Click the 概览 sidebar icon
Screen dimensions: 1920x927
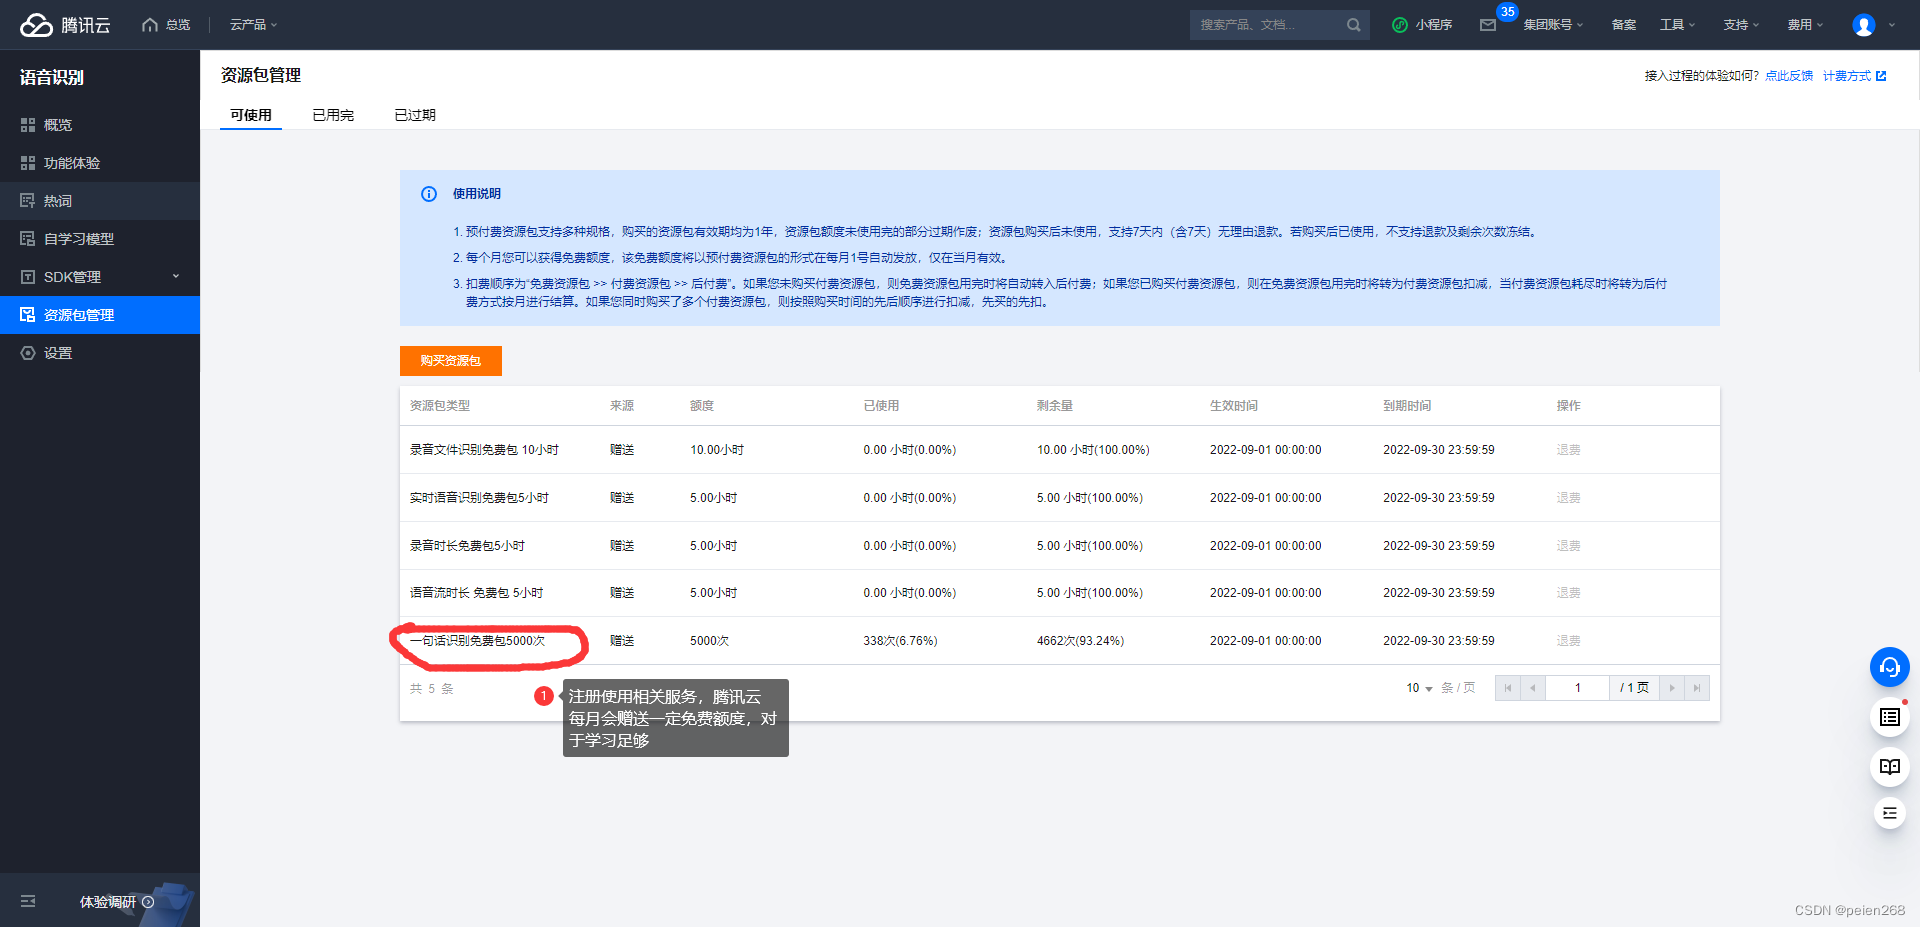28,125
